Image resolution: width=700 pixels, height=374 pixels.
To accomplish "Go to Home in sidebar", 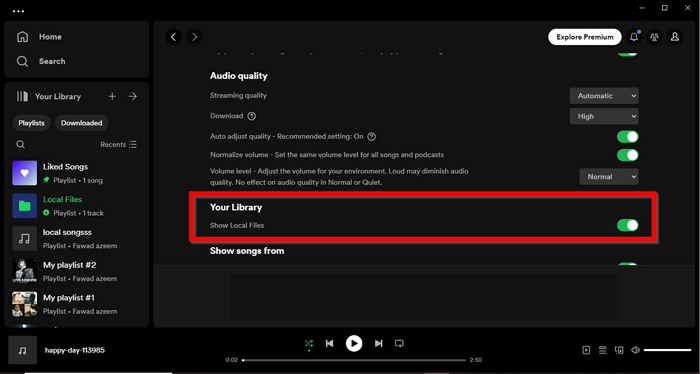I will tap(39, 37).
